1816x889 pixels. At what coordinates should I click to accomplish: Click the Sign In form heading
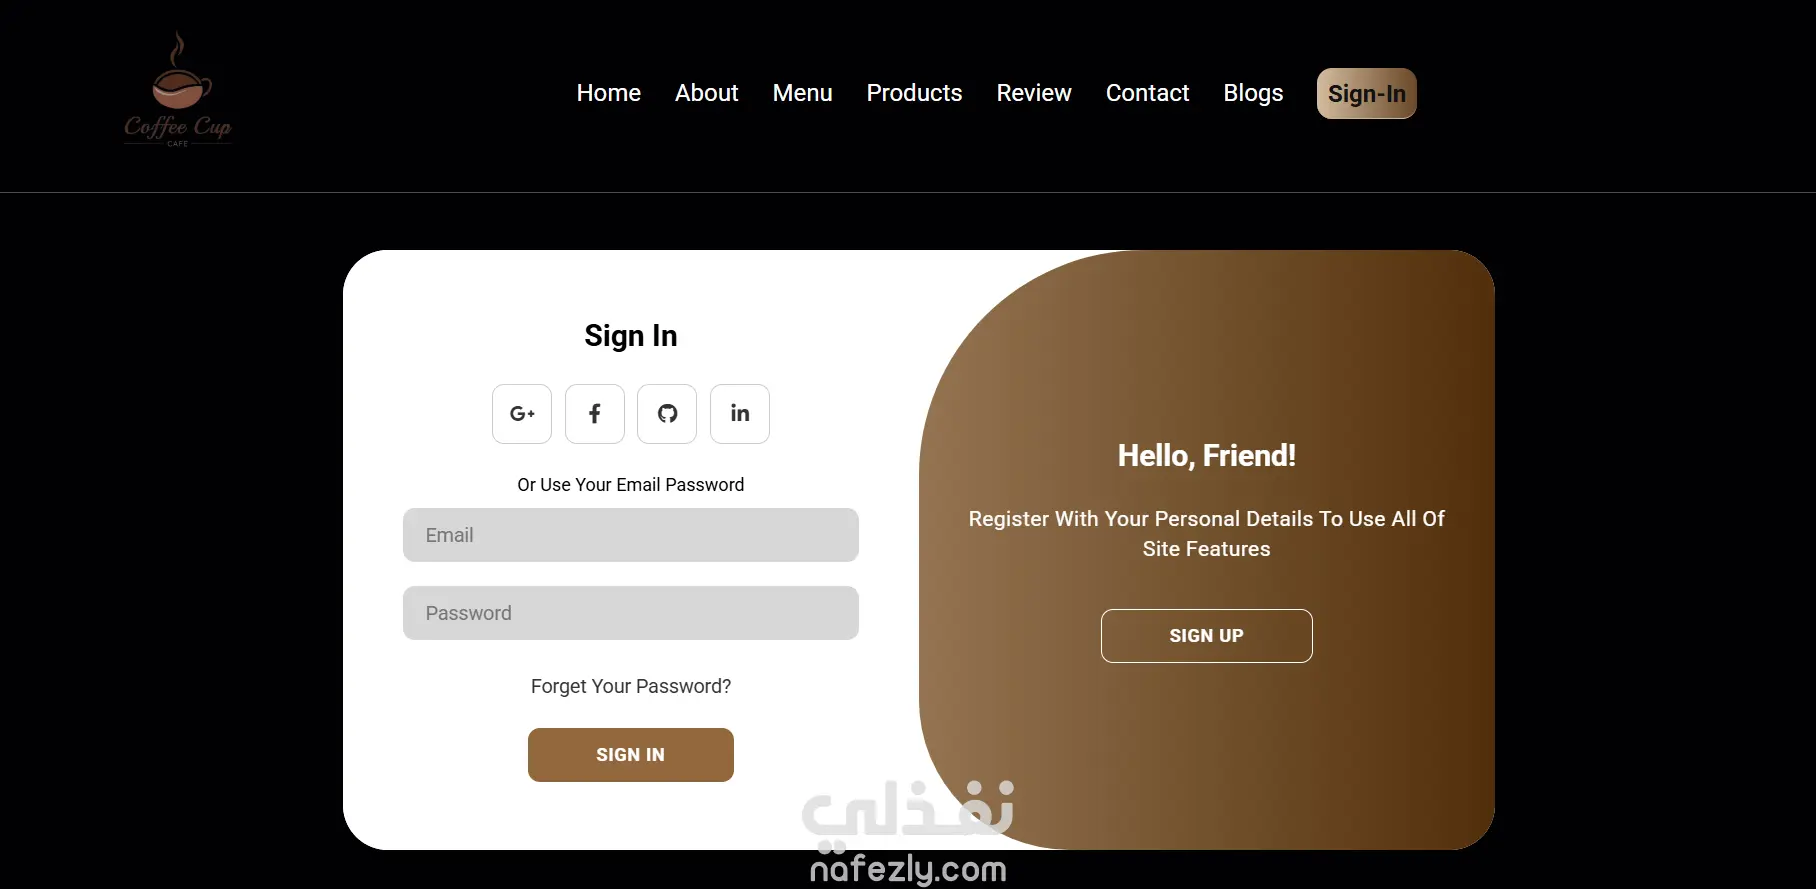[631, 336]
